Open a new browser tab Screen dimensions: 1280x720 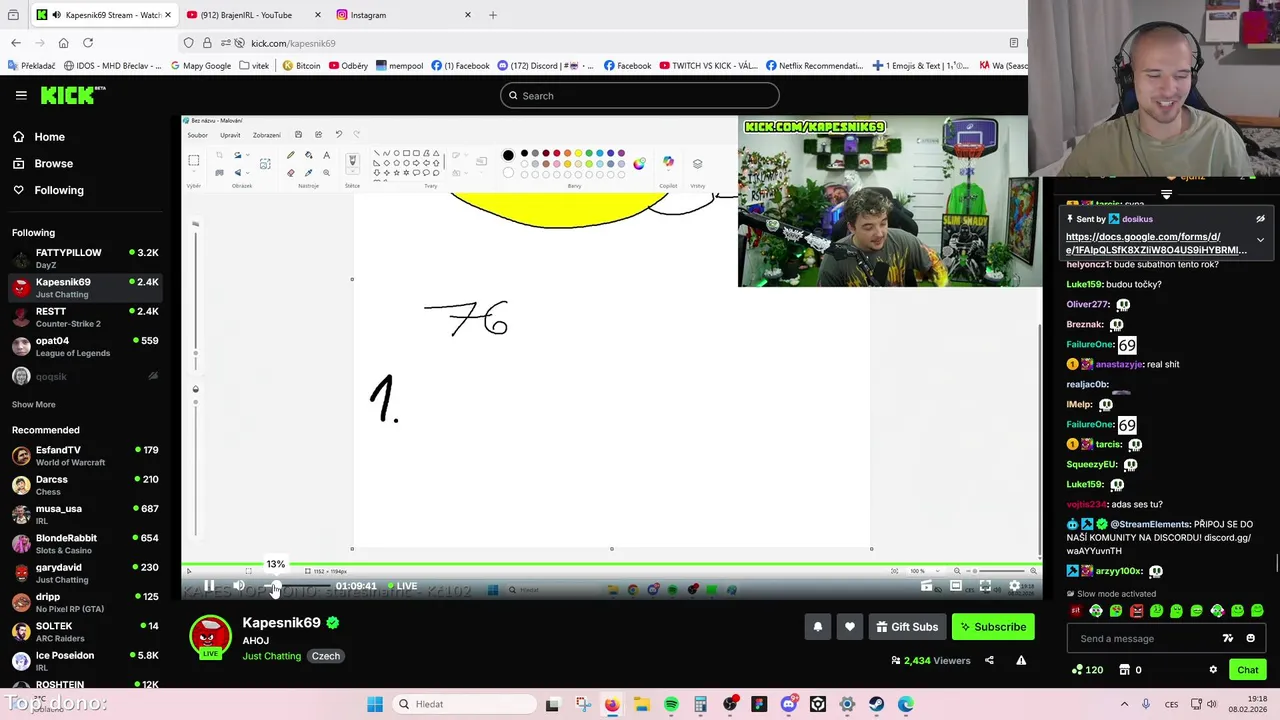(x=492, y=15)
